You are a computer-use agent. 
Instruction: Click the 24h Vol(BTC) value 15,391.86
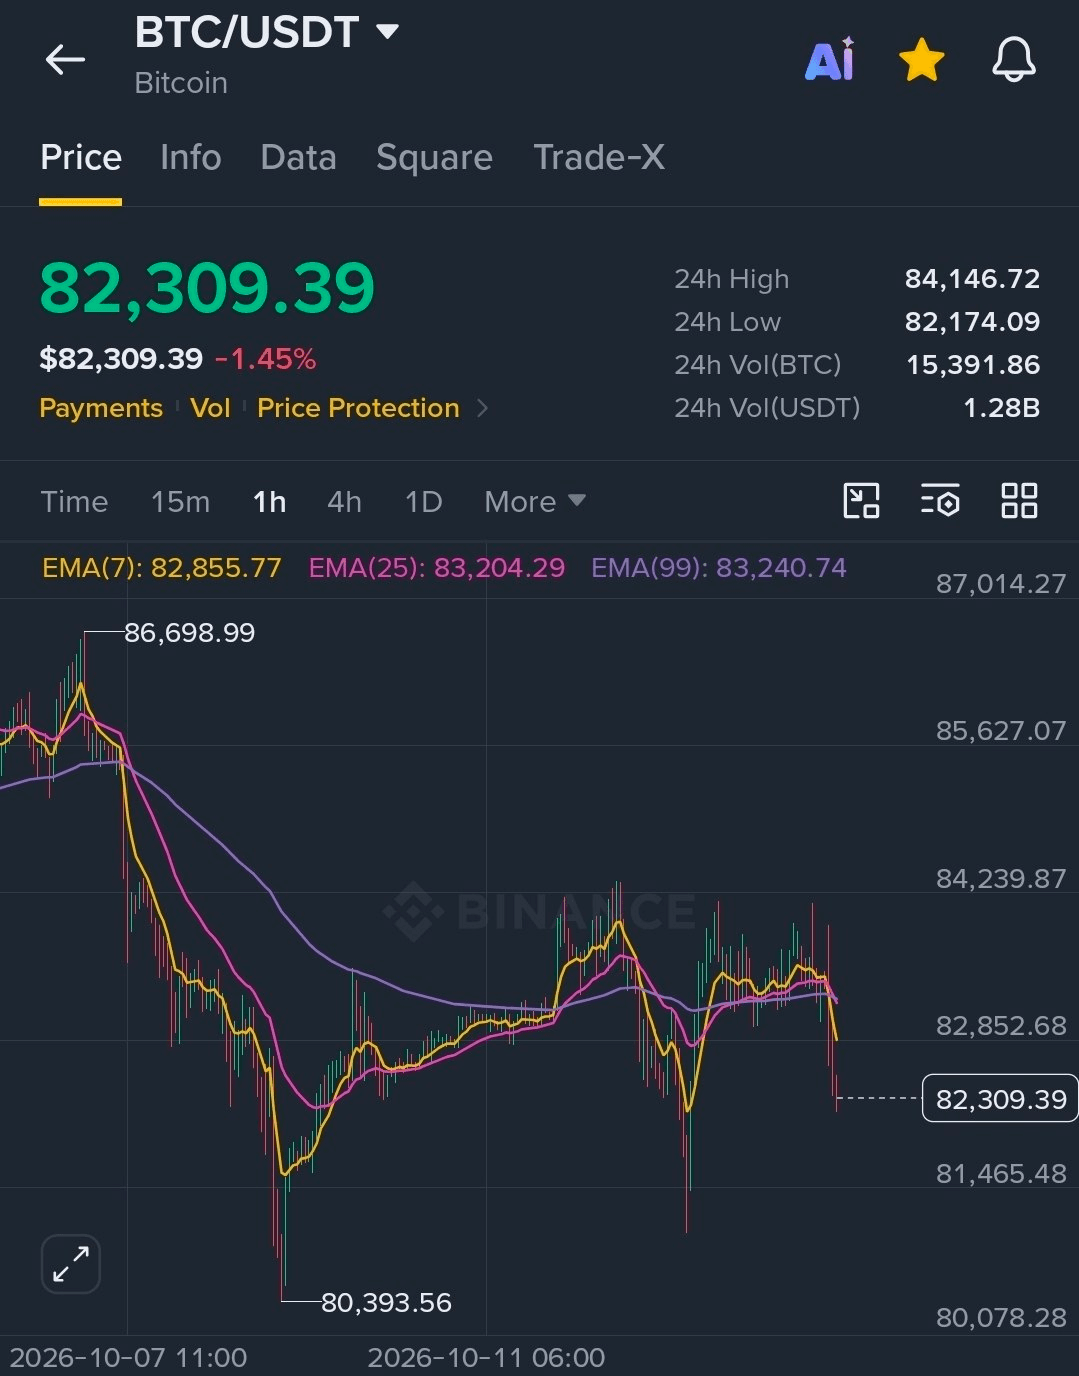(x=973, y=365)
